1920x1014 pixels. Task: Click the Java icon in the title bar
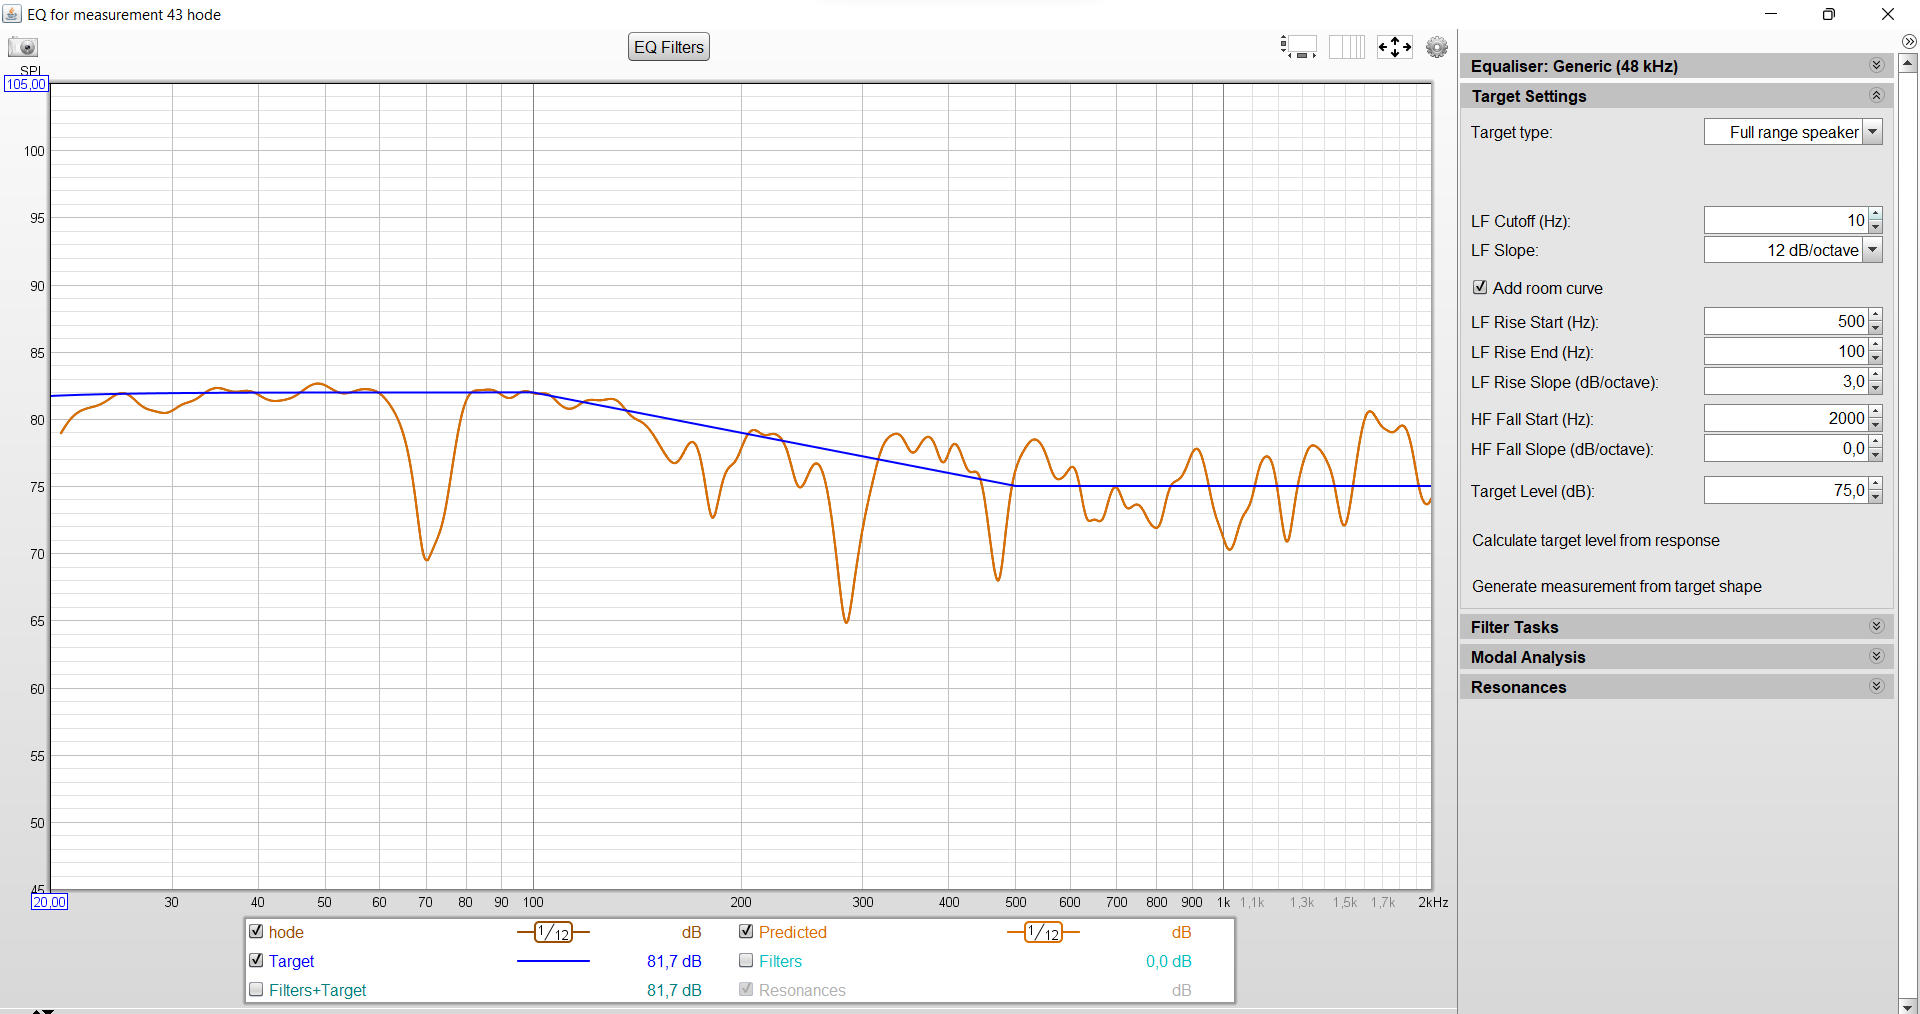pos(12,14)
